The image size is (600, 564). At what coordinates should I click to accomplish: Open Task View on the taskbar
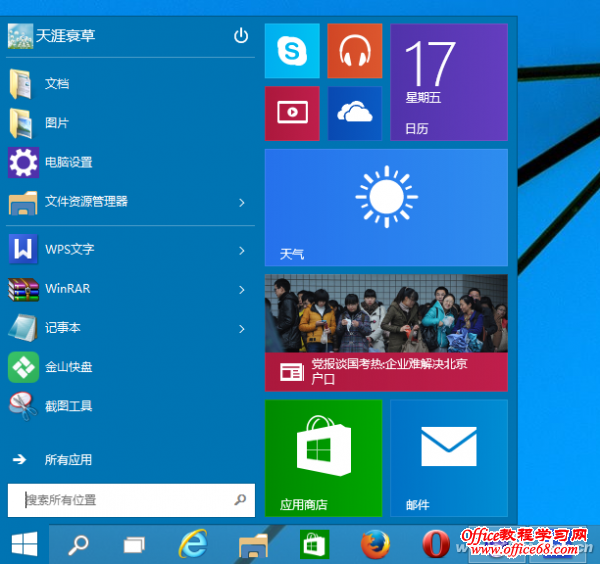click(x=134, y=544)
